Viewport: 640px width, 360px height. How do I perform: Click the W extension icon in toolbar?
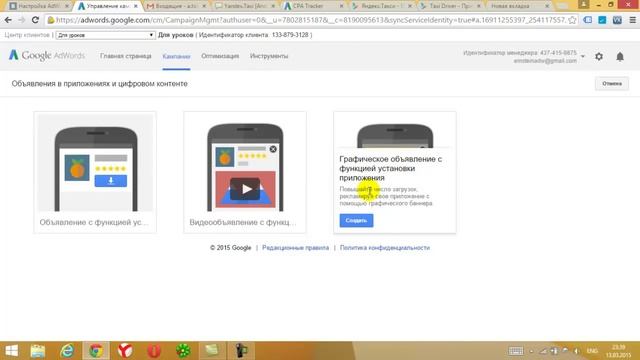pyautogui.click(x=617, y=20)
